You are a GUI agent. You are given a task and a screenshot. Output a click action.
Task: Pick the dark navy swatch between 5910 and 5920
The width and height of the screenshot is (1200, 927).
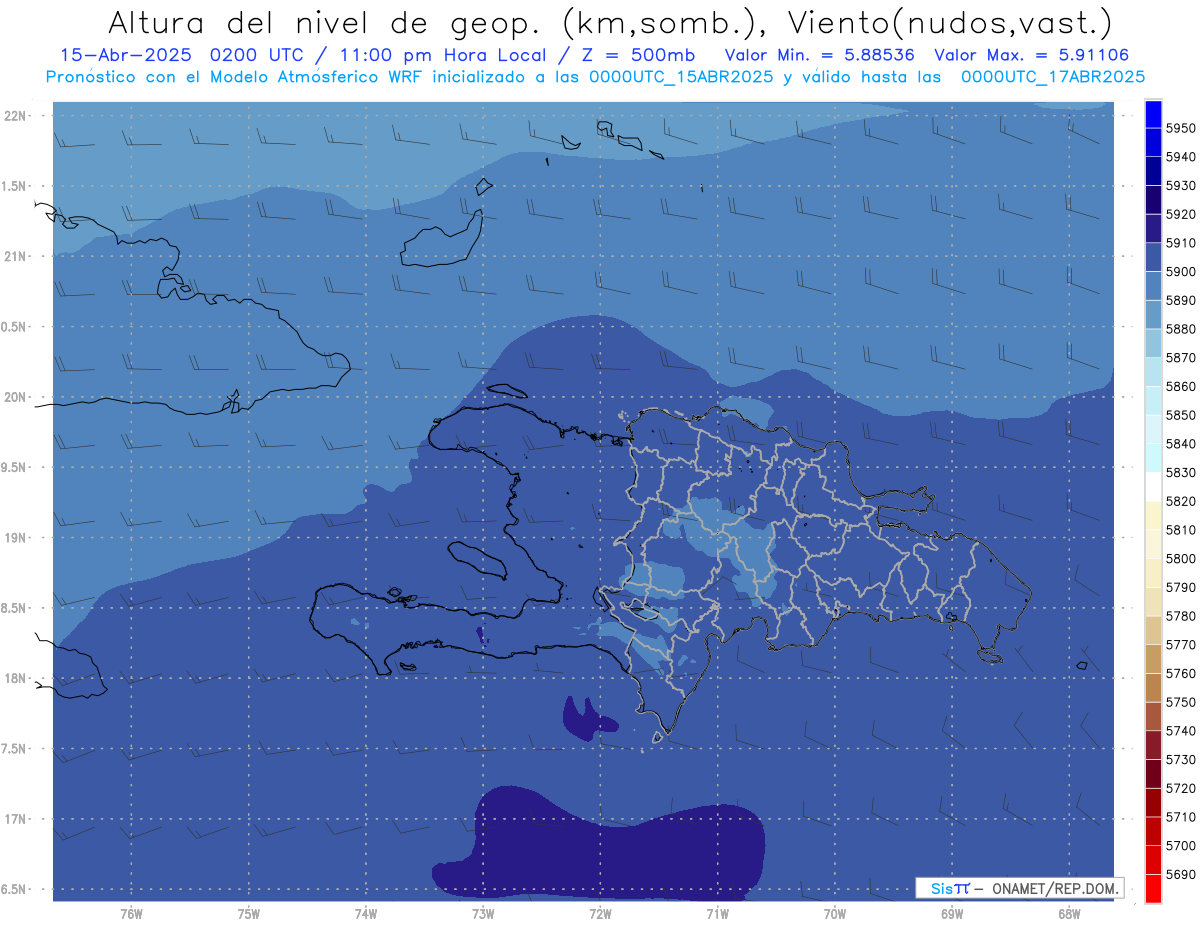tap(1153, 229)
